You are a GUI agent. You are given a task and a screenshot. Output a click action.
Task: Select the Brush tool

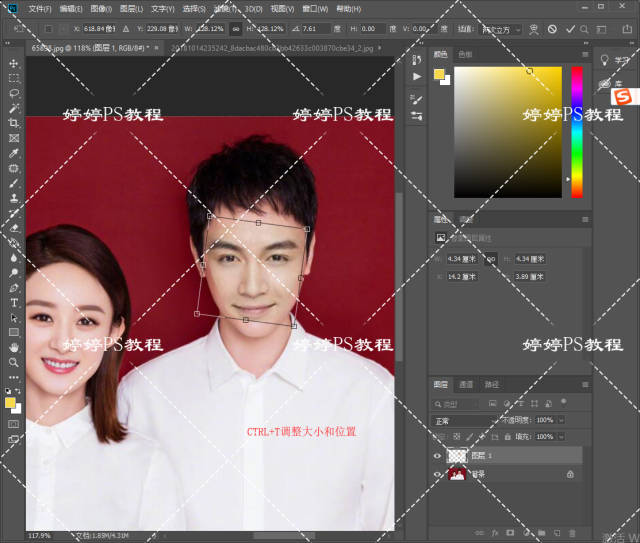tap(14, 183)
